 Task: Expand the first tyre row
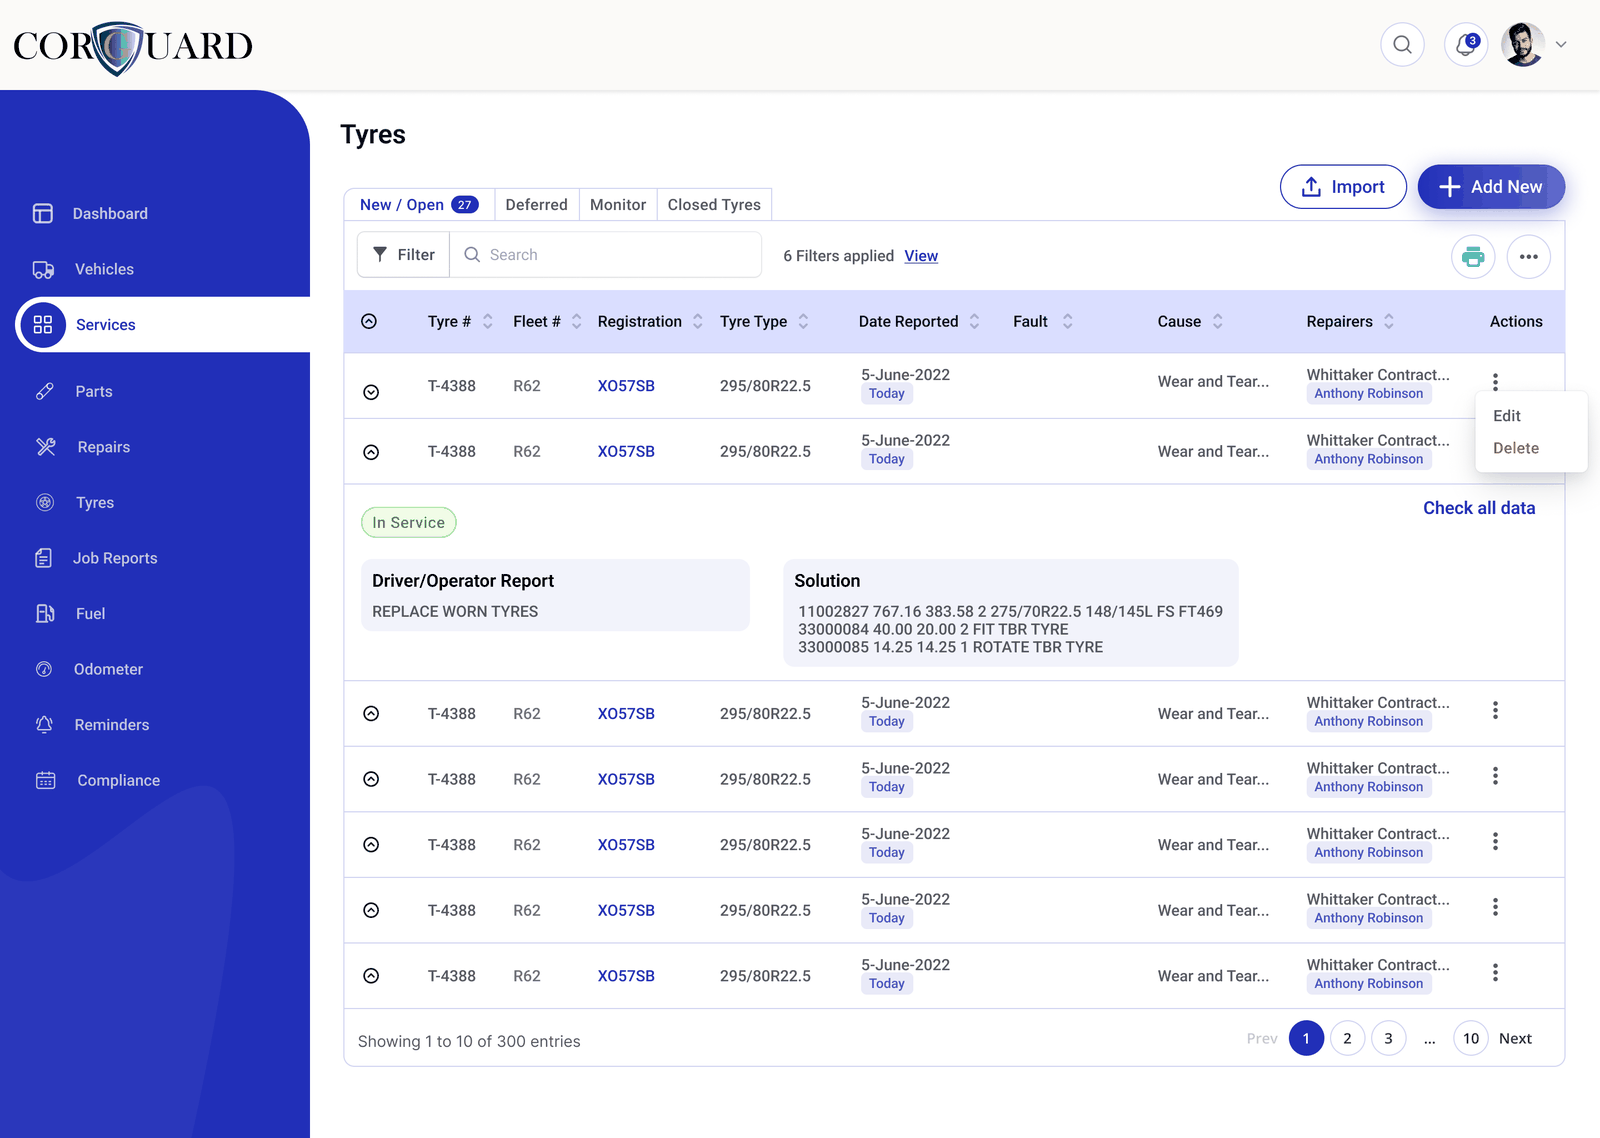tap(371, 392)
